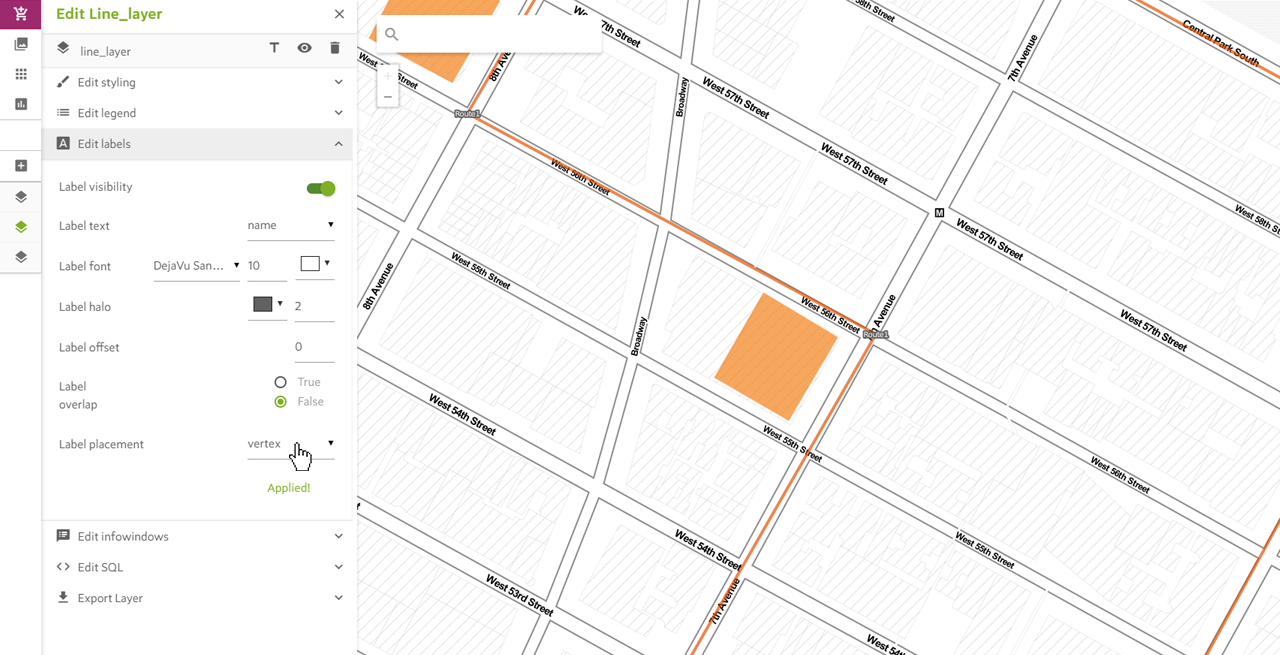Click the Edit Line_layer panel title

coord(109,14)
